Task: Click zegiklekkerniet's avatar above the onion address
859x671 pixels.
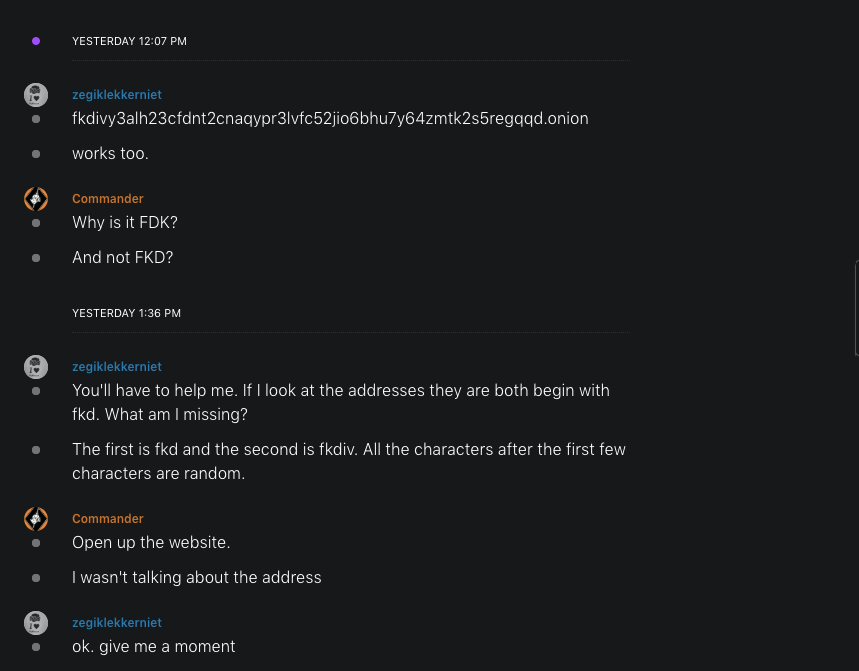Action: coord(36,95)
